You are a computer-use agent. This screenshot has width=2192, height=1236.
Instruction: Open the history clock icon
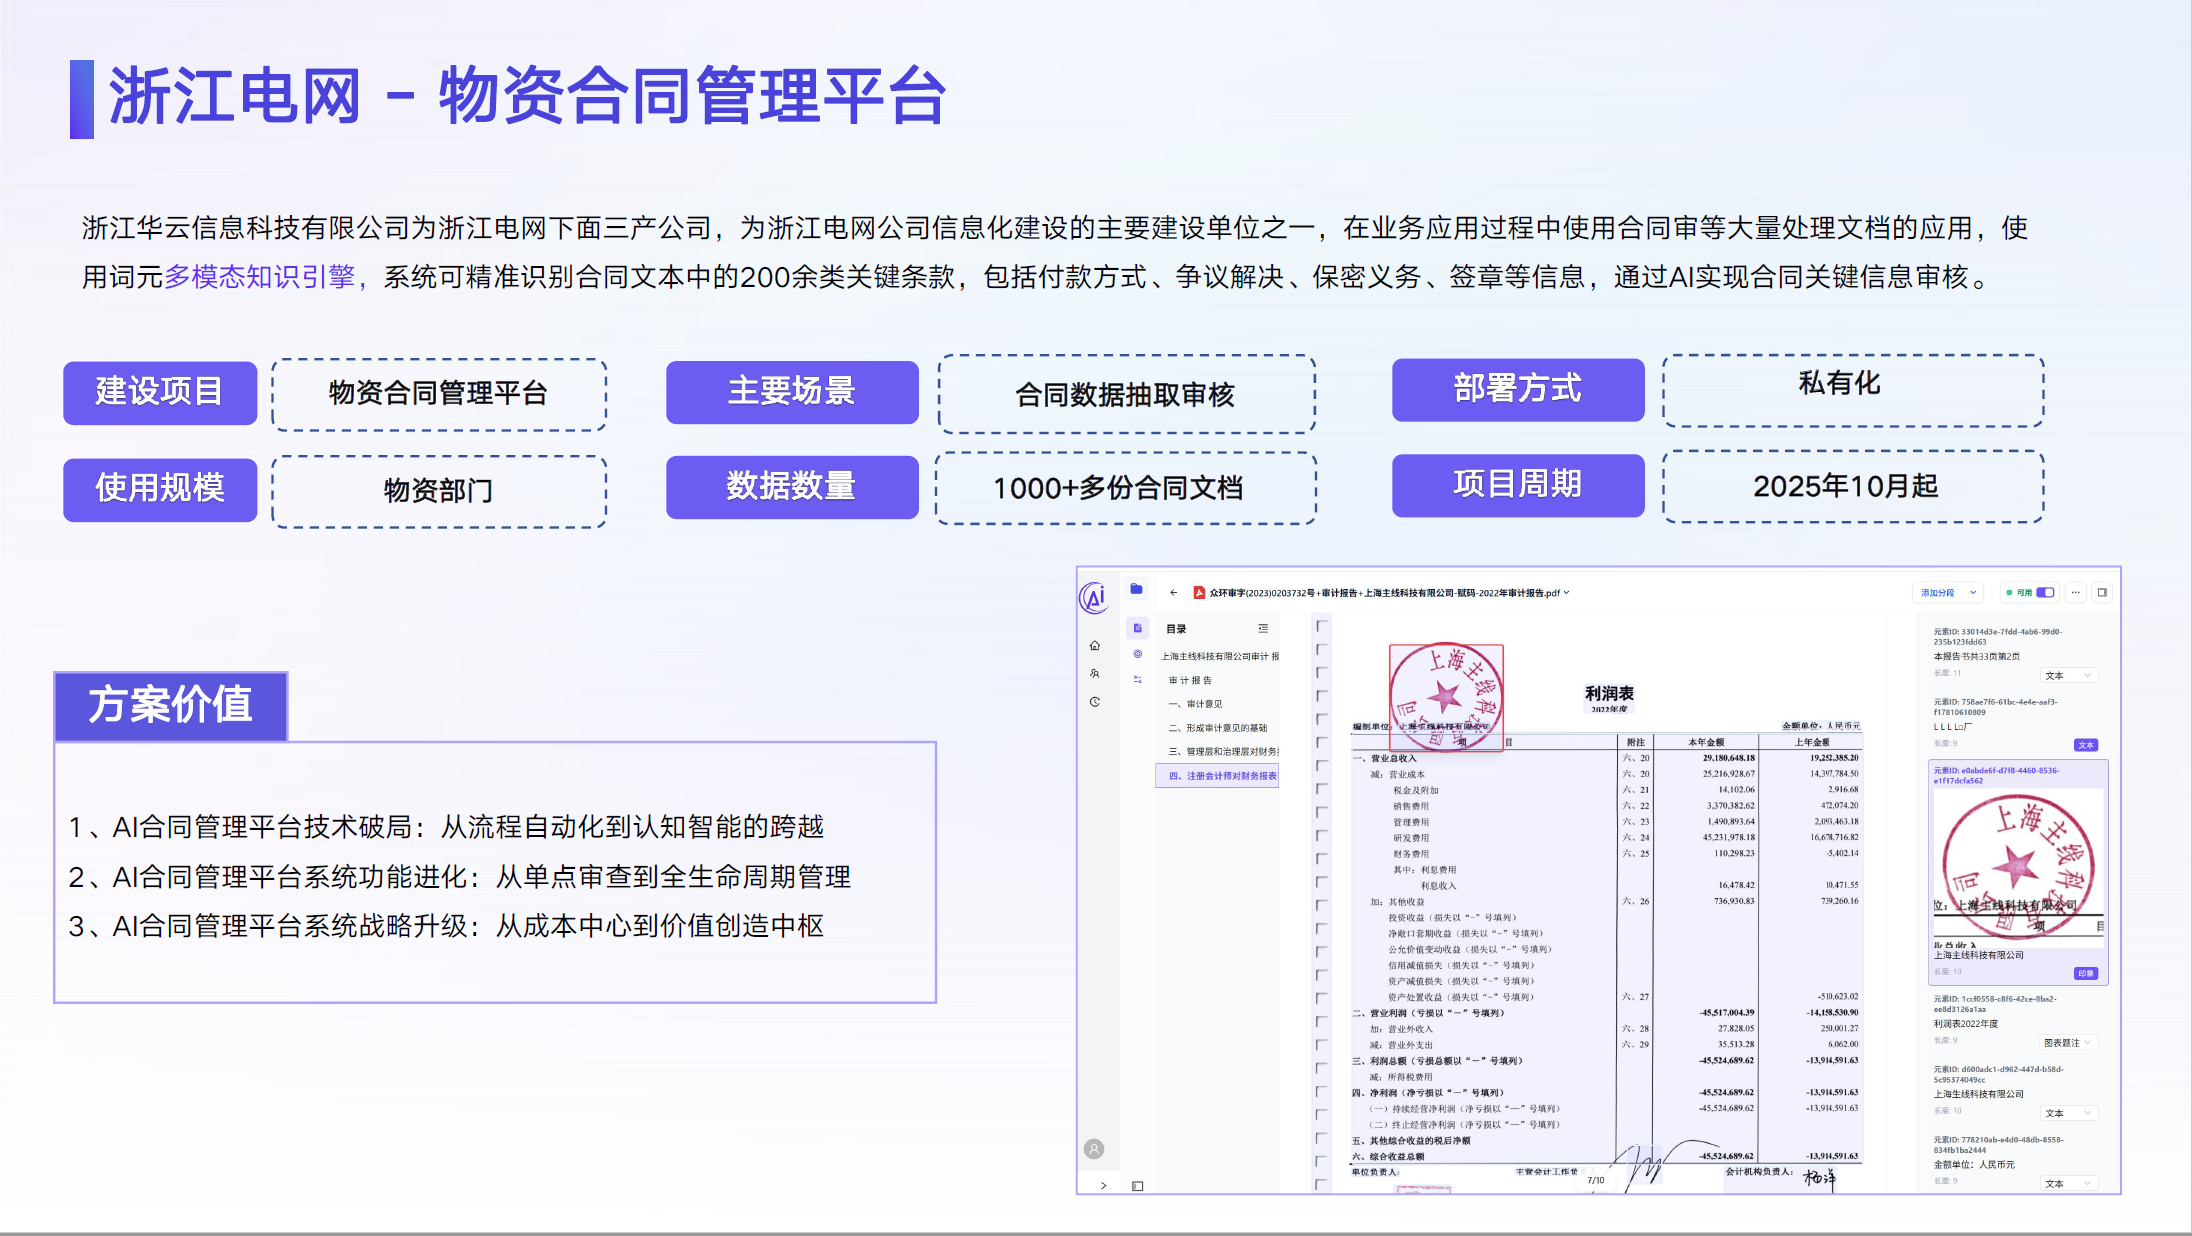tap(1095, 702)
